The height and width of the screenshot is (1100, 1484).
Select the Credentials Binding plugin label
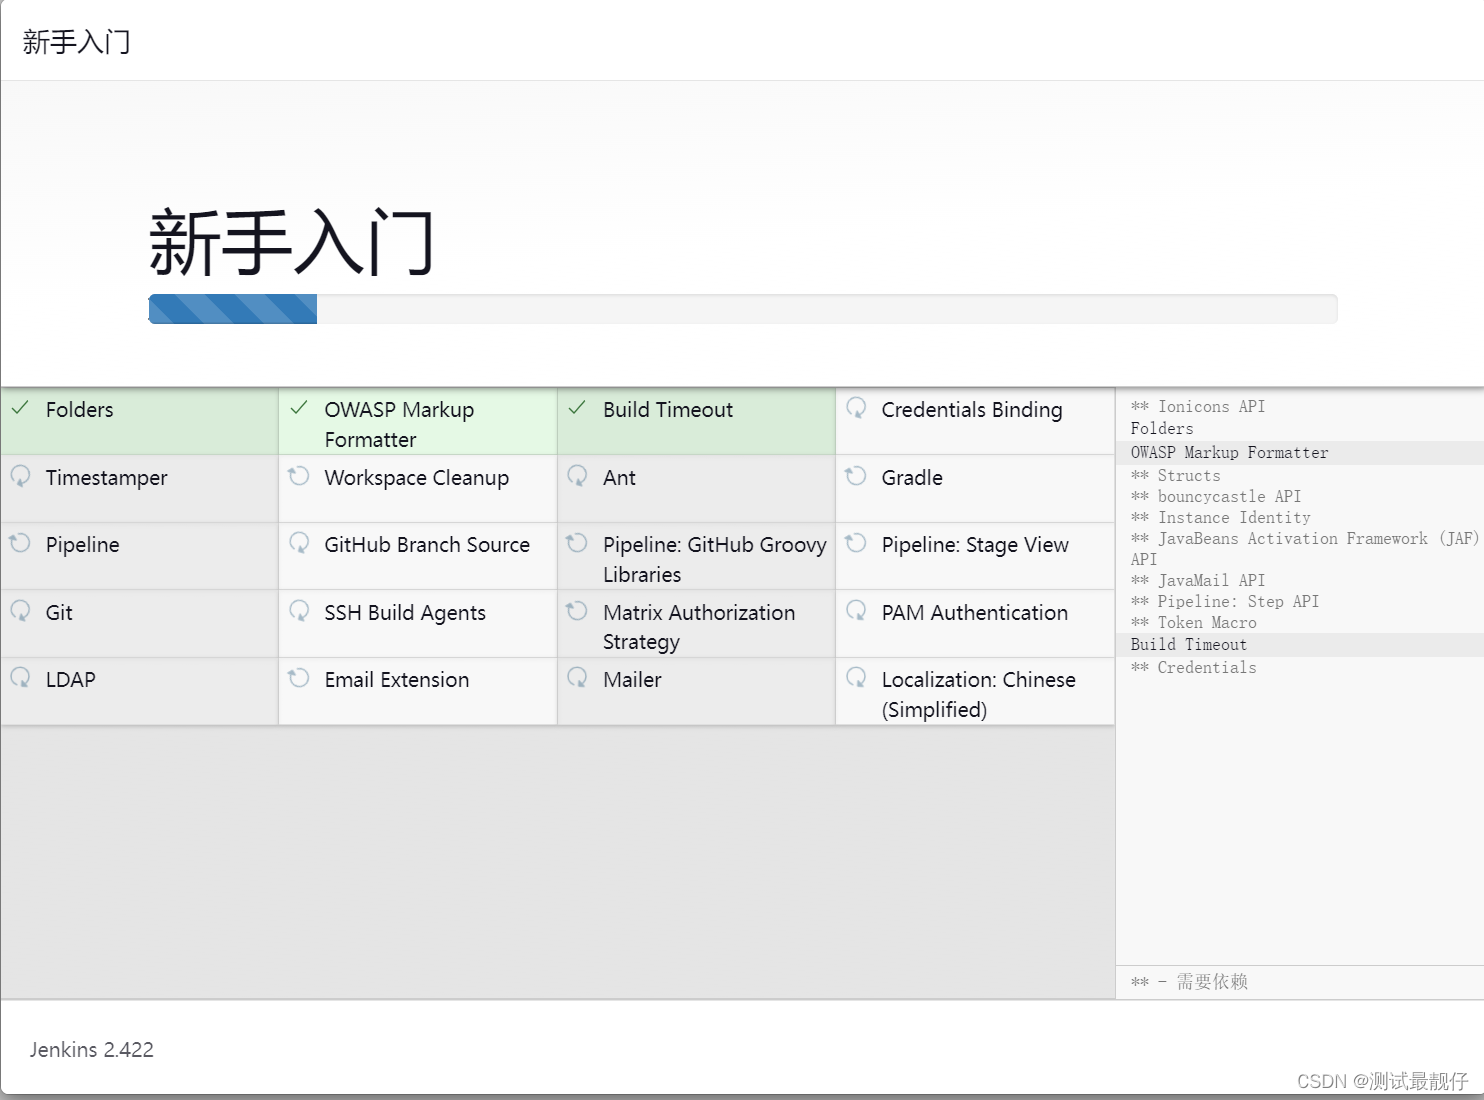click(972, 410)
